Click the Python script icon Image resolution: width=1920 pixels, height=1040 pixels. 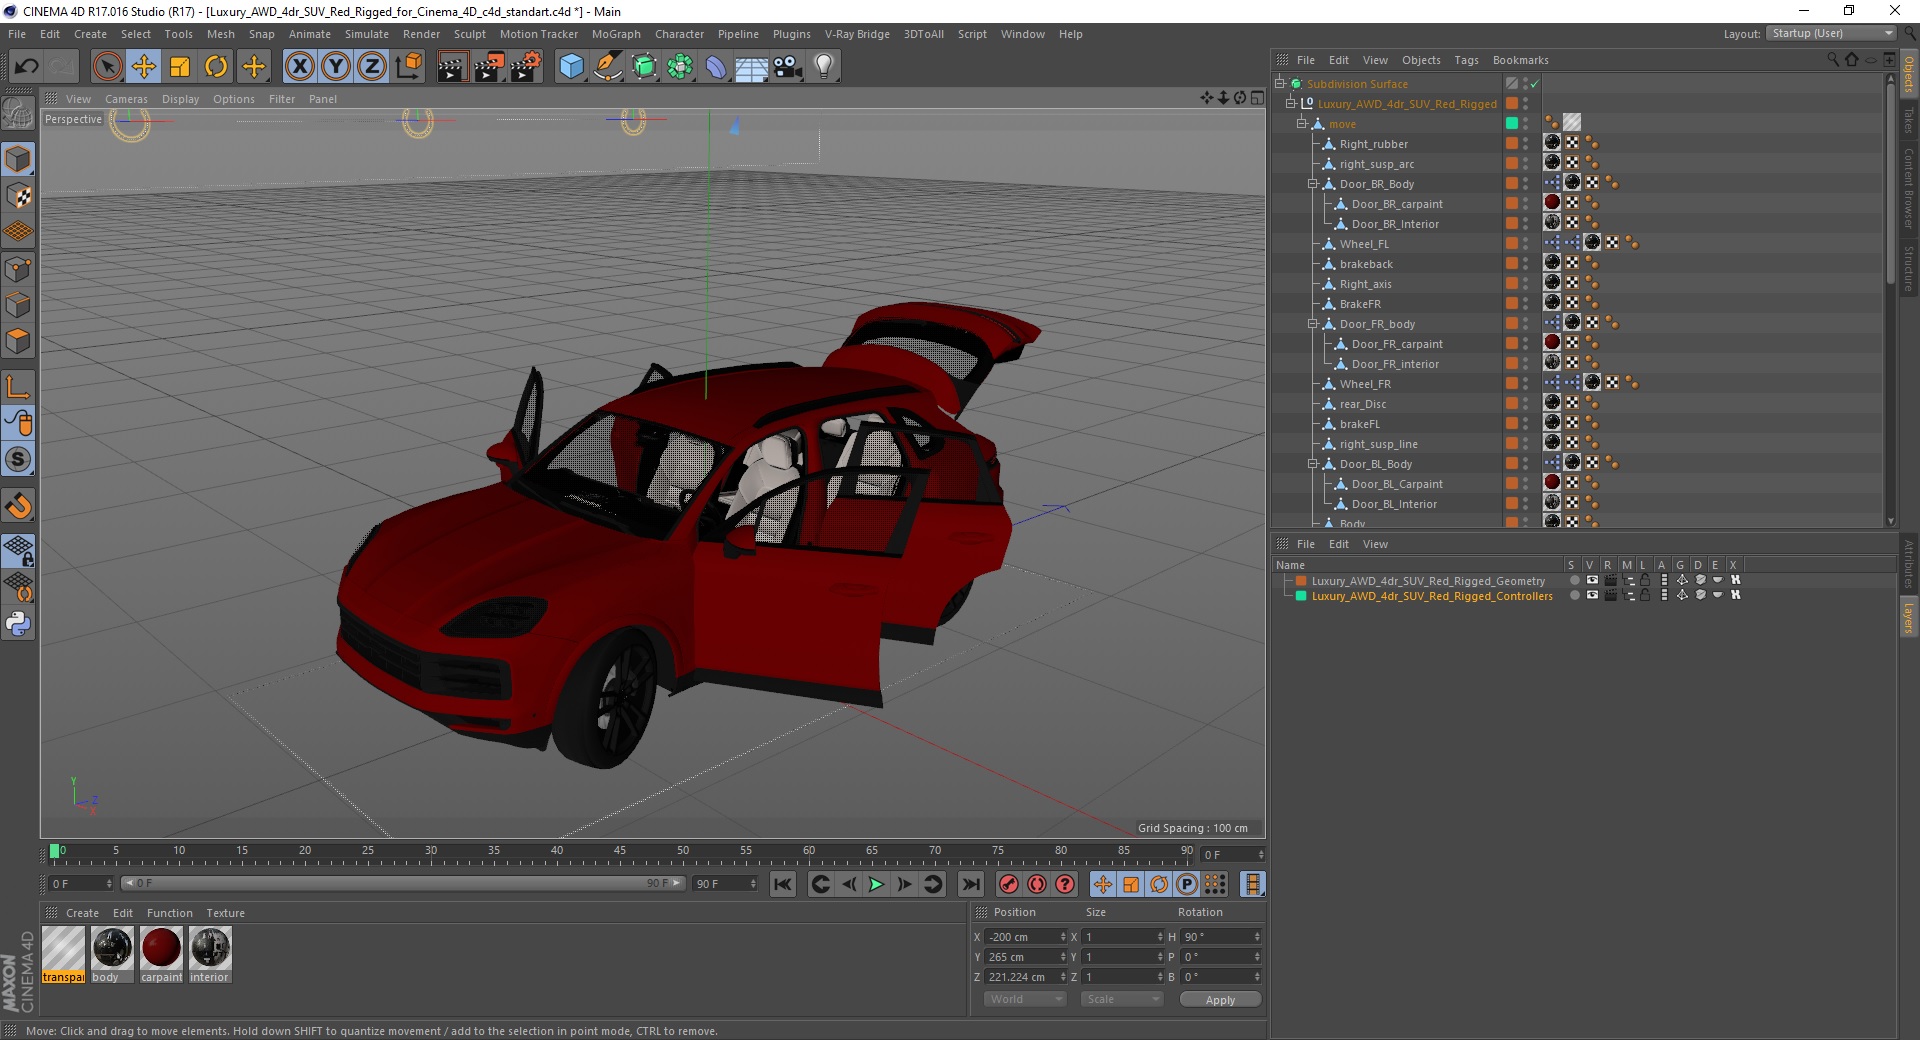(18, 623)
